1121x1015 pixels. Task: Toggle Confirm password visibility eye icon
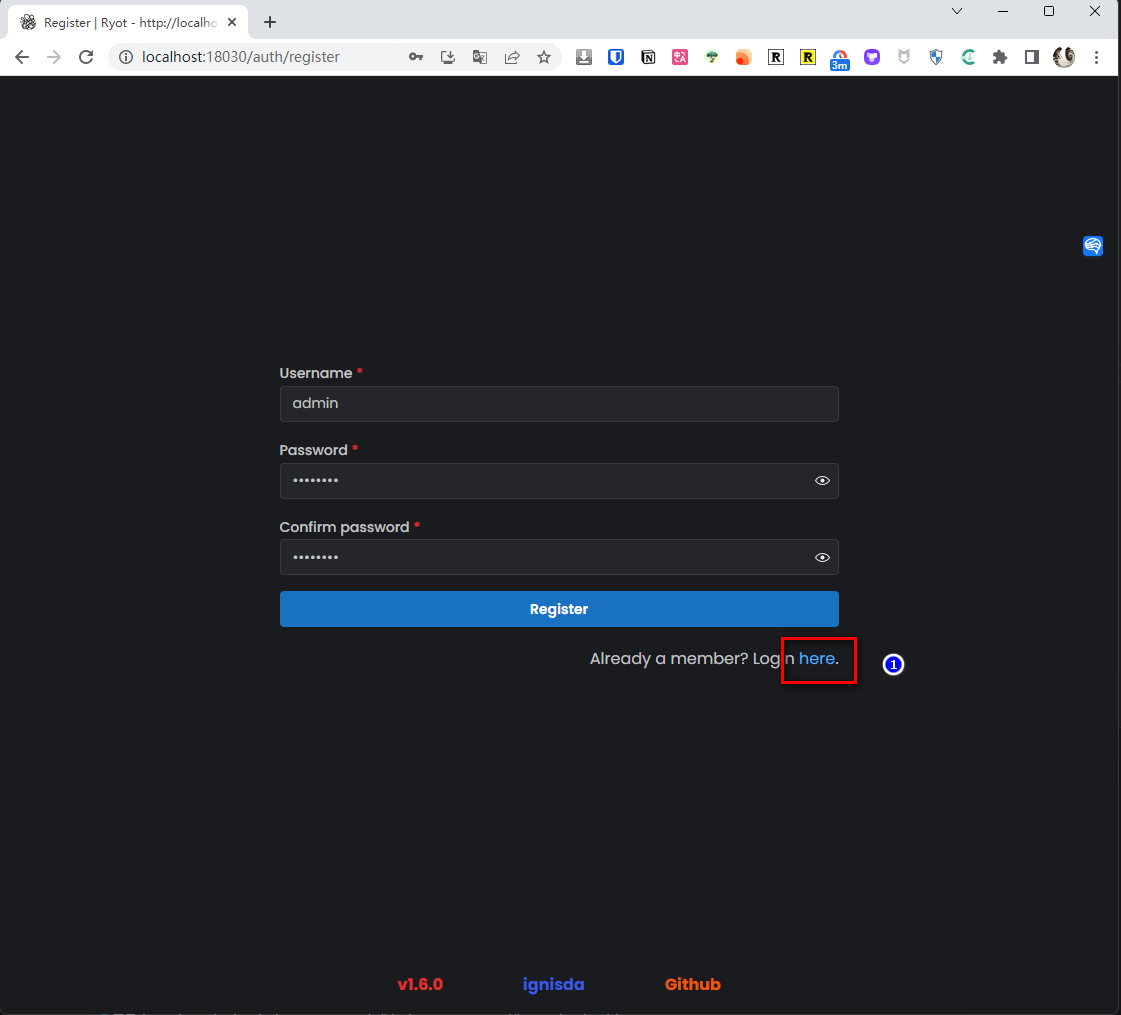click(822, 558)
